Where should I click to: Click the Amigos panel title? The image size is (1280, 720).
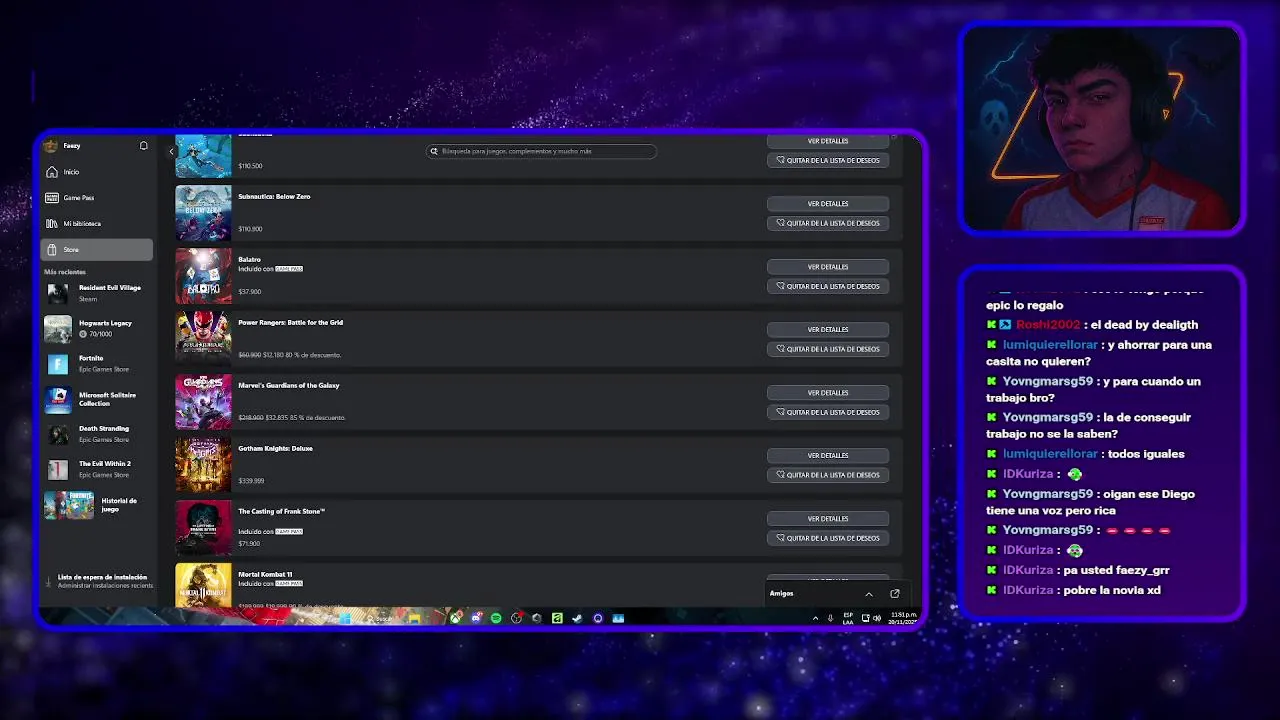[x=781, y=594]
